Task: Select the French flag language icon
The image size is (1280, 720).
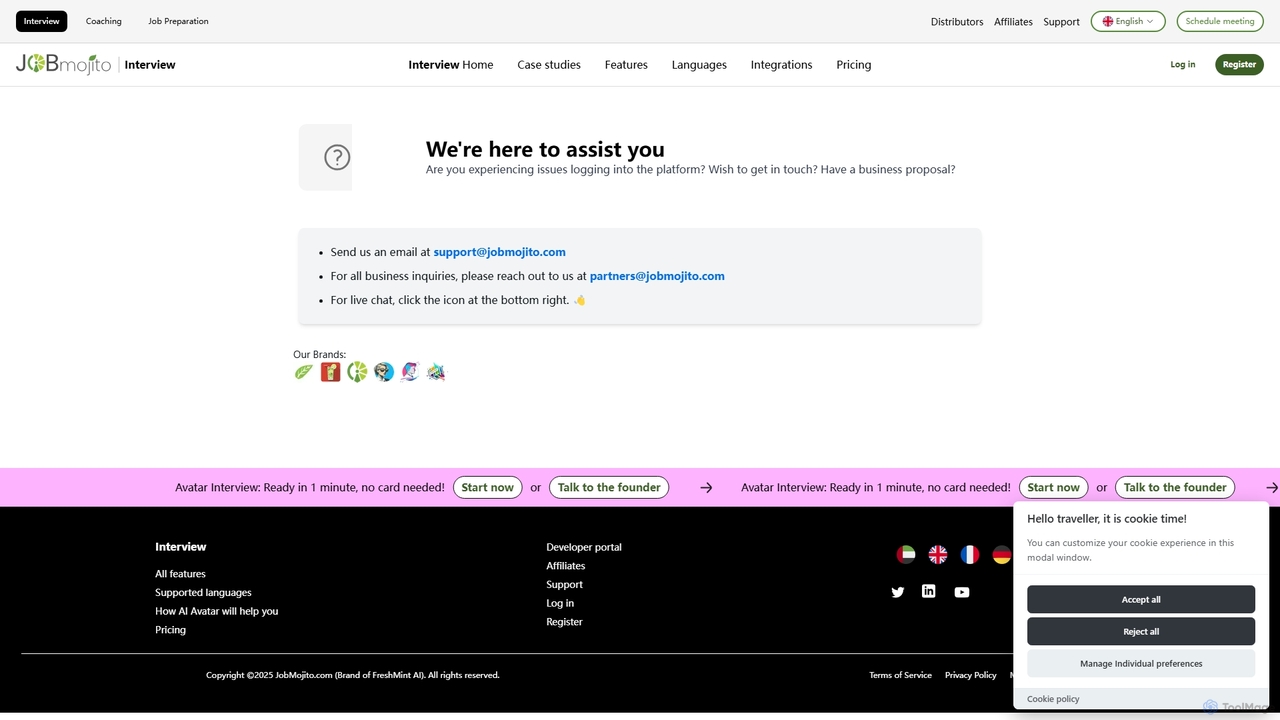Action: [970, 554]
